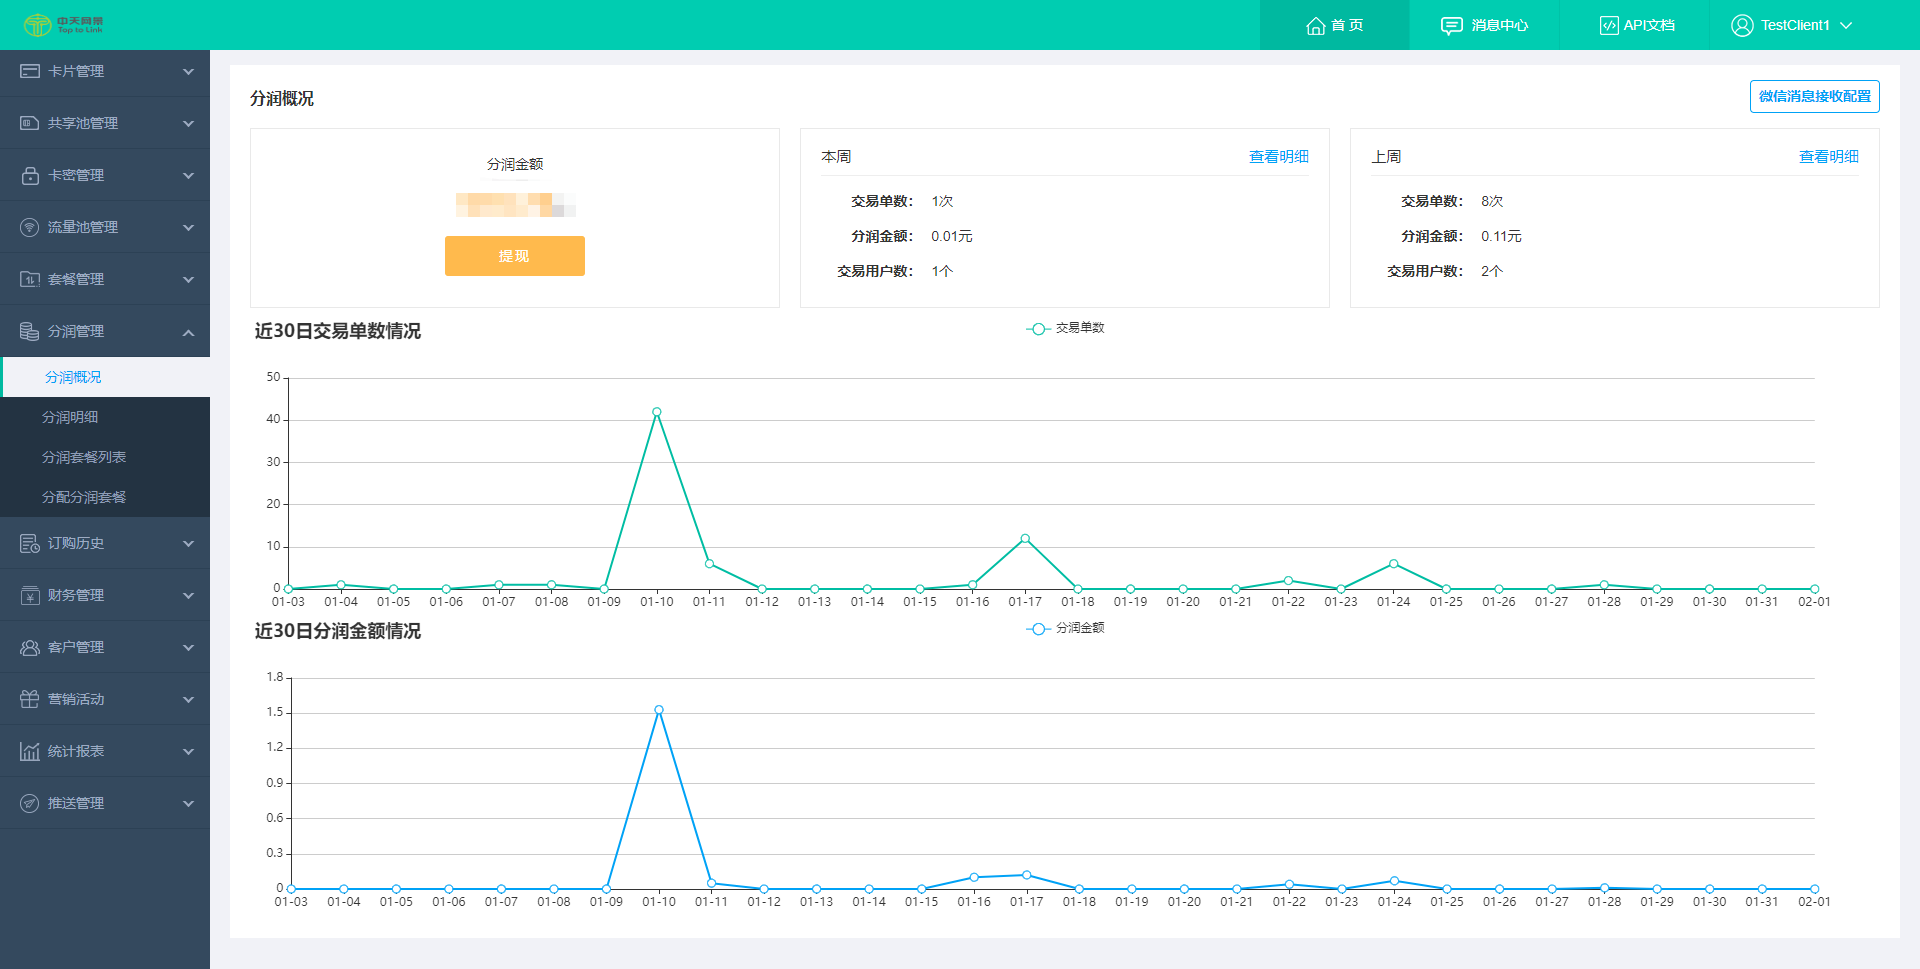1920x969 pixels.
Task: Collapse the 分润管理 menu chevron
Action: coord(188,332)
